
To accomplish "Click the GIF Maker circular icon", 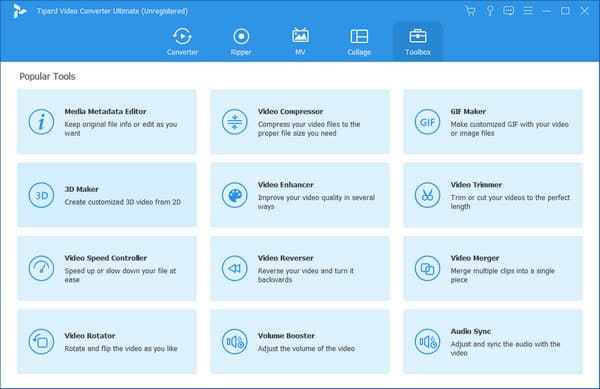I will [x=427, y=122].
